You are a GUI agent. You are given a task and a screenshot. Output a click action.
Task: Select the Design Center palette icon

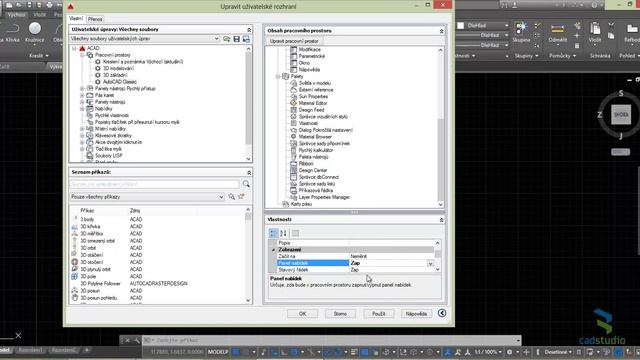293,170
